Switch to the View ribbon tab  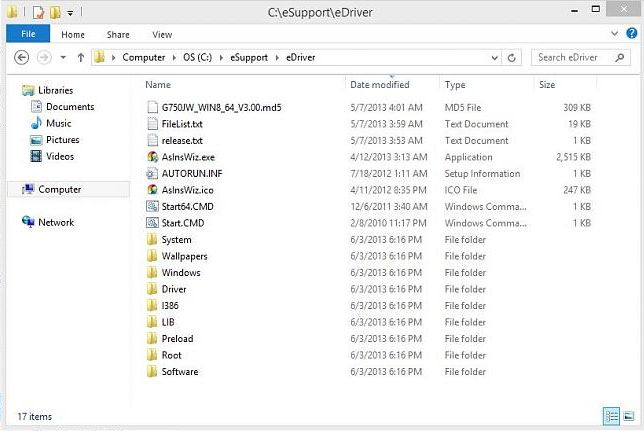pos(162,35)
